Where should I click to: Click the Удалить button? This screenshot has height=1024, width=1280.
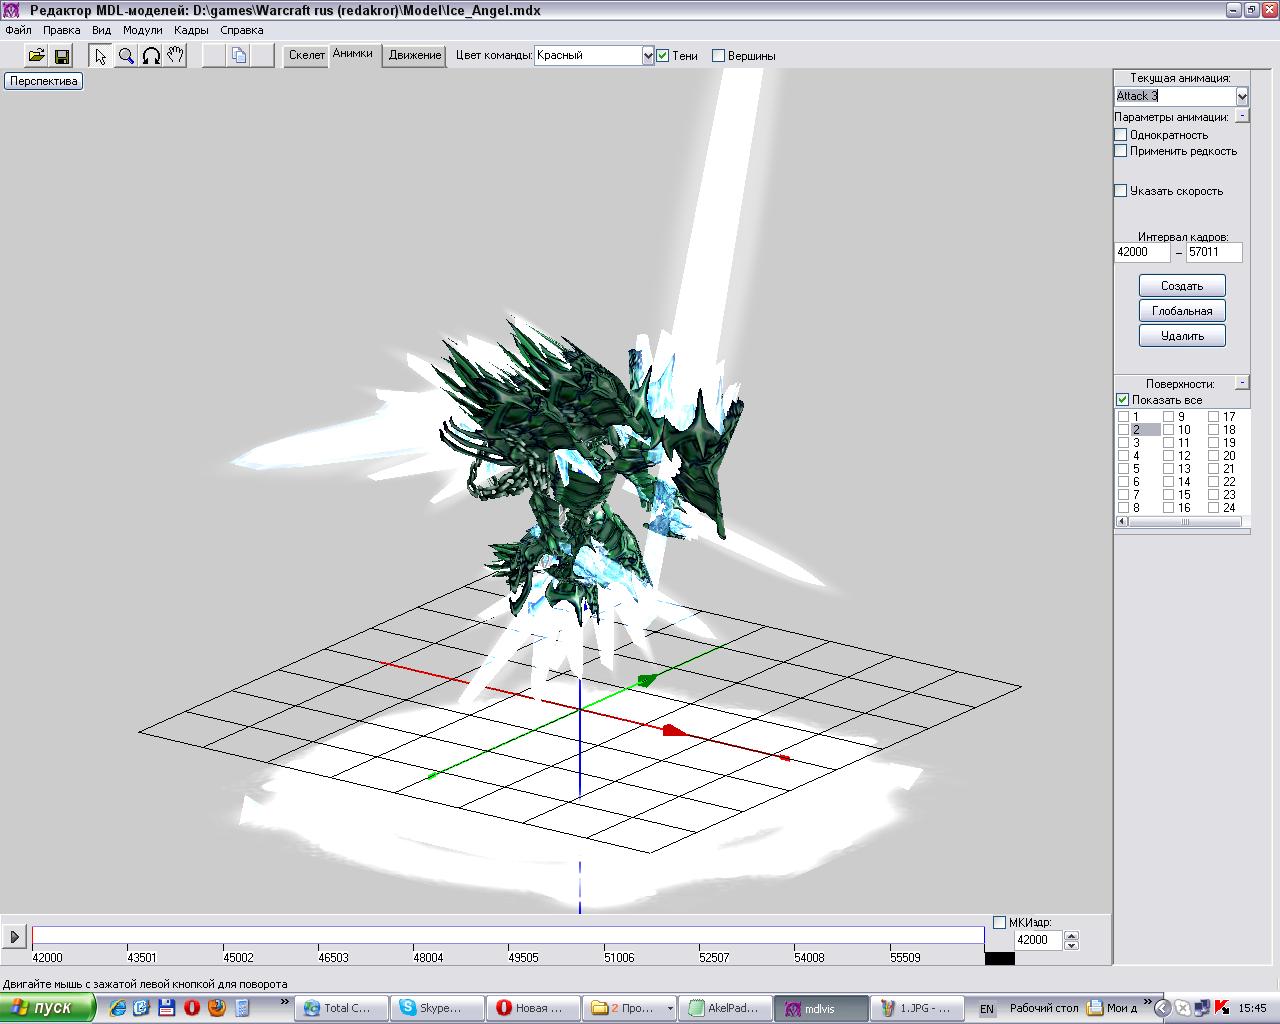click(x=1182, y=336)
